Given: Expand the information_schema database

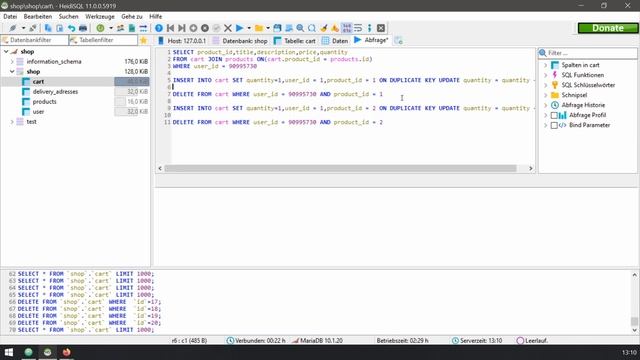Looking at the screenshot, I should 12,62.
